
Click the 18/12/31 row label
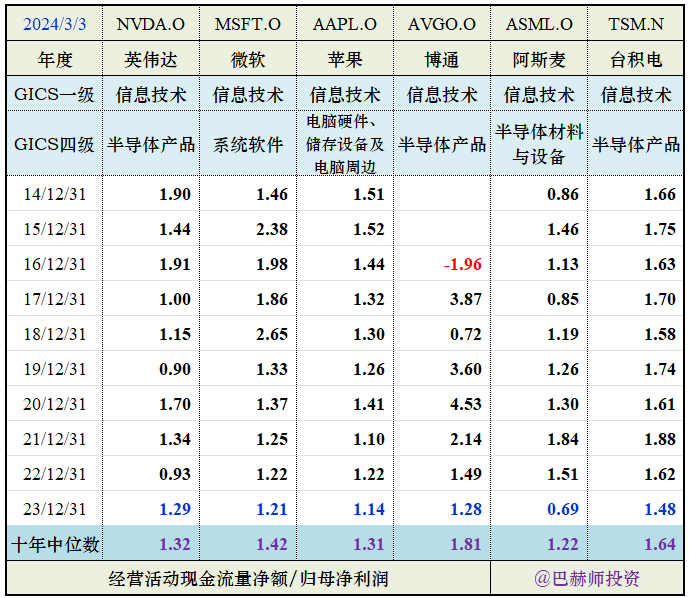[54, 334]
